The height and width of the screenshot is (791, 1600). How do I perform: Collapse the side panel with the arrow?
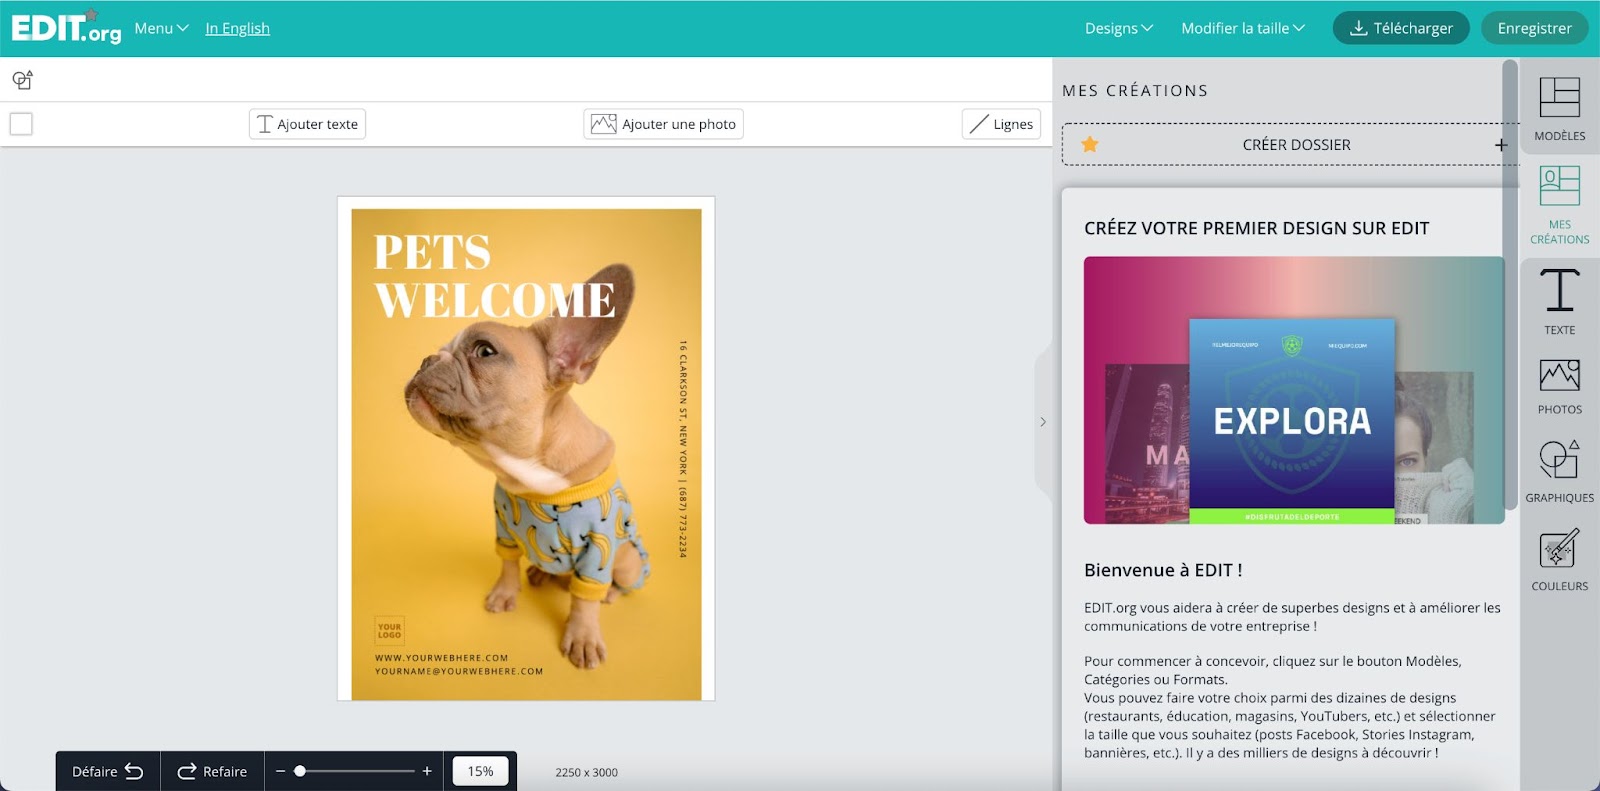[1043, 422]
